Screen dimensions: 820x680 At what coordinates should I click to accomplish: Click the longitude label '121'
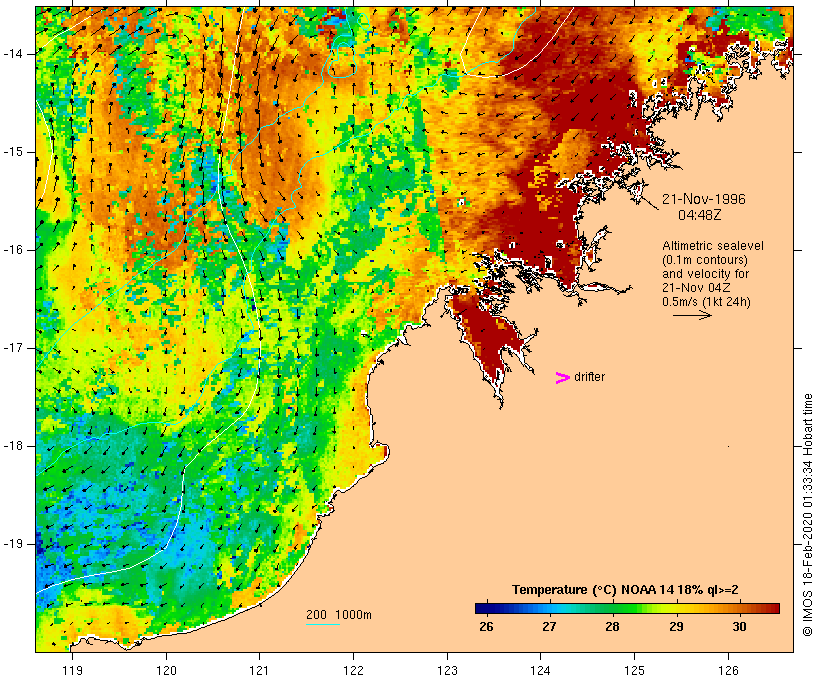259,670
